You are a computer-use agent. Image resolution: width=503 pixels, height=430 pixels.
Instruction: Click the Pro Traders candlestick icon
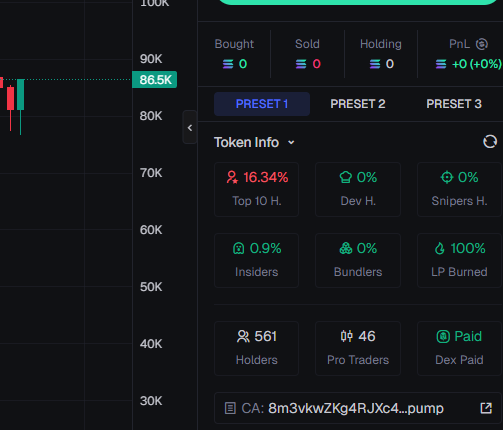pyautogui.click(x=347, y=336)
